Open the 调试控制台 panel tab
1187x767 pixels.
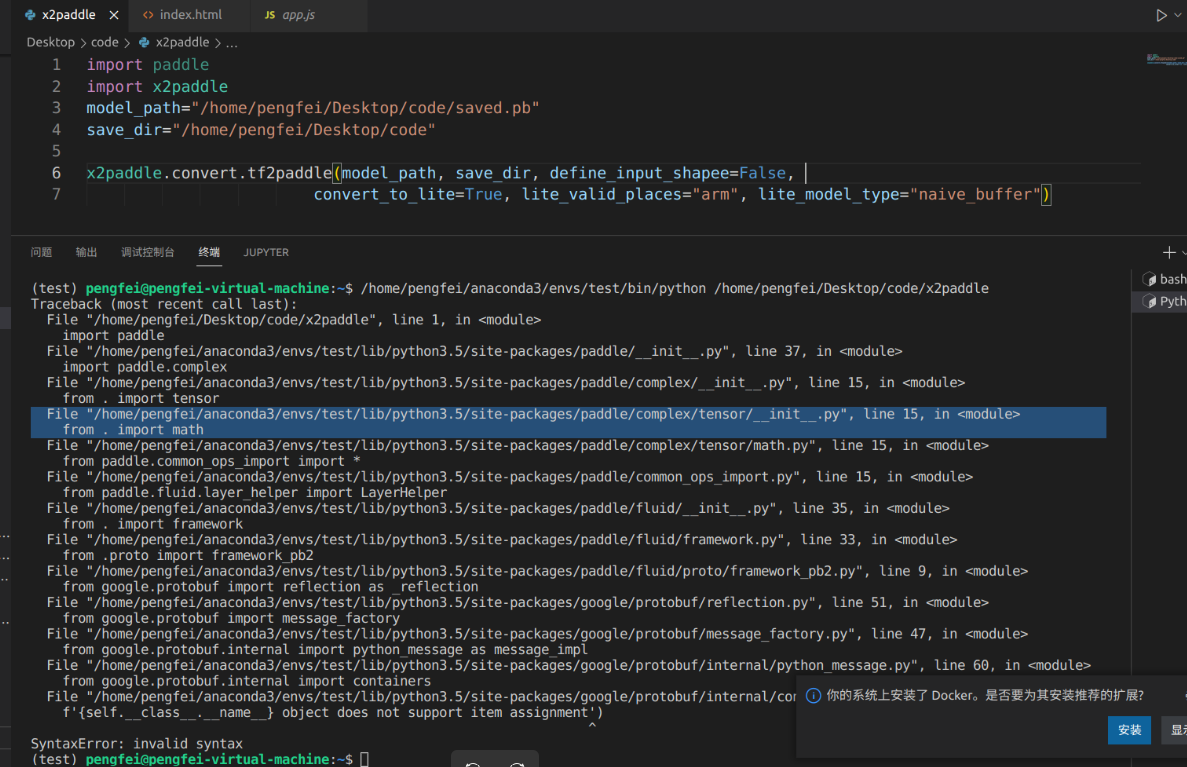coord(147,252)
